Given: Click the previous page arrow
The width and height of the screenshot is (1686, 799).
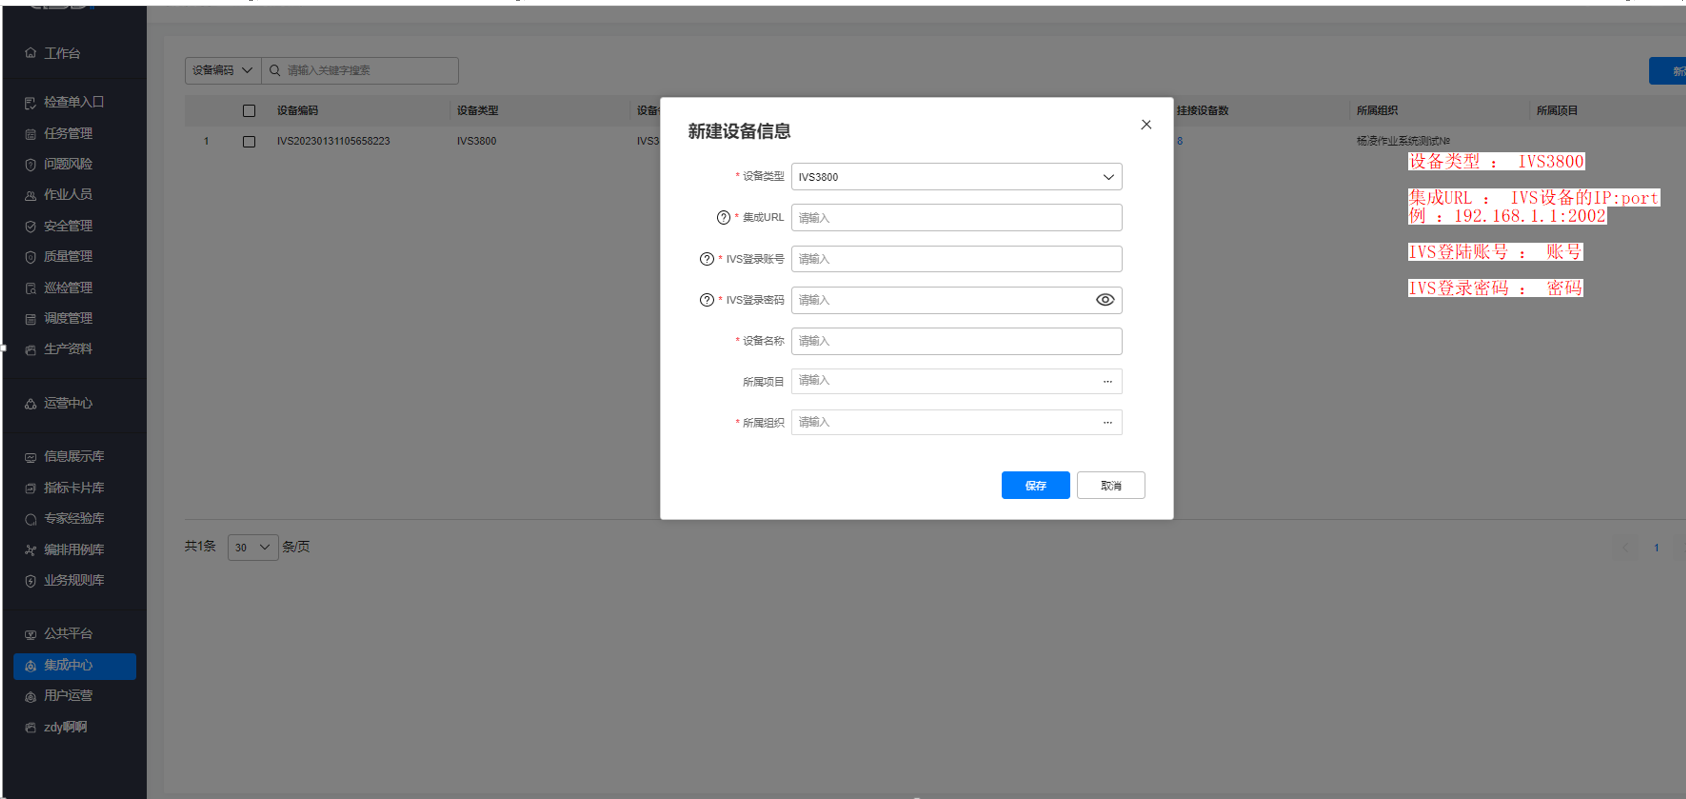Looking at the screenshot, I should pyautogui.click(x=1625, y=548).
